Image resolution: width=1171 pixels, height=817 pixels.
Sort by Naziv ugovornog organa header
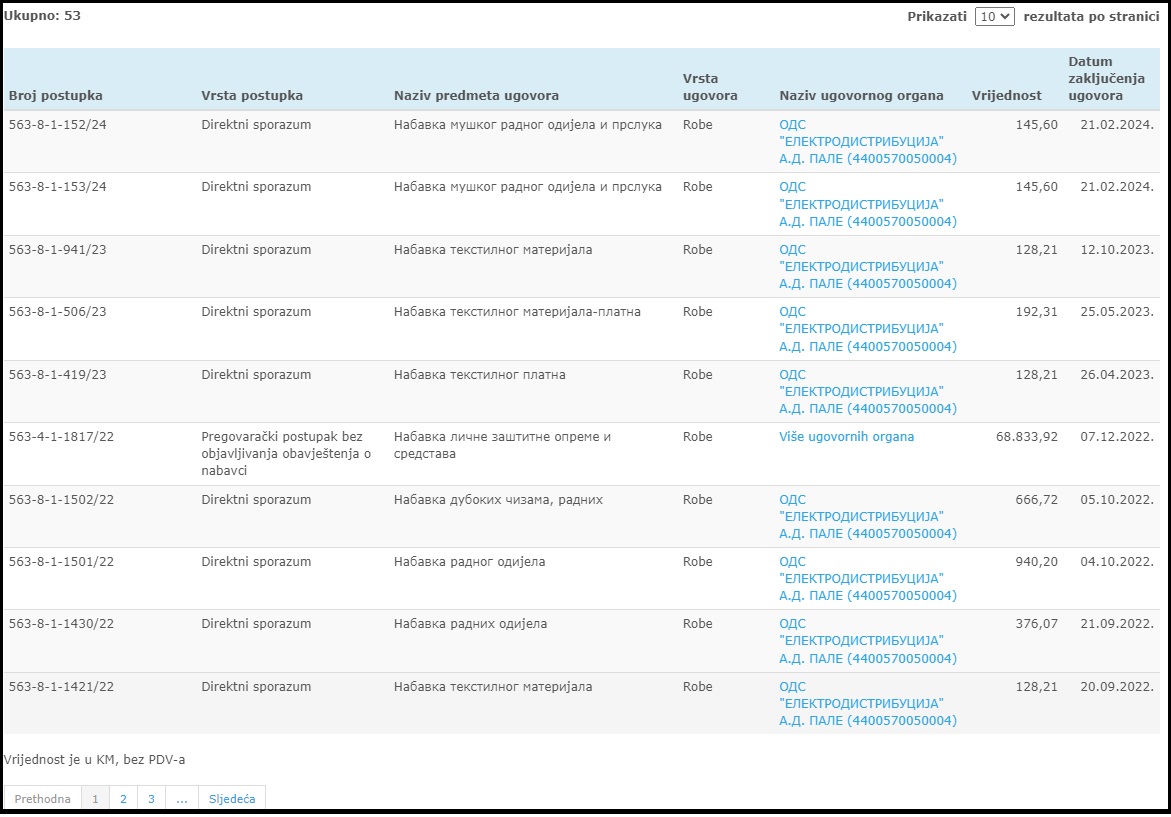[x=861, y=96]
